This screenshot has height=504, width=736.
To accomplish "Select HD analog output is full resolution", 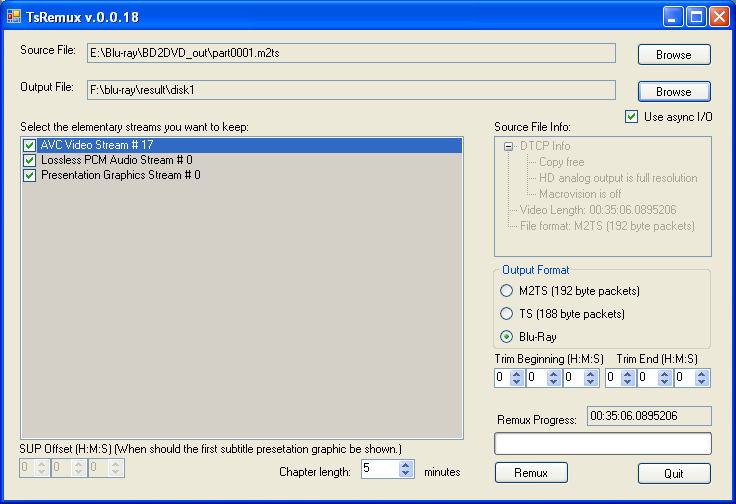I will [x=618, y=178].
